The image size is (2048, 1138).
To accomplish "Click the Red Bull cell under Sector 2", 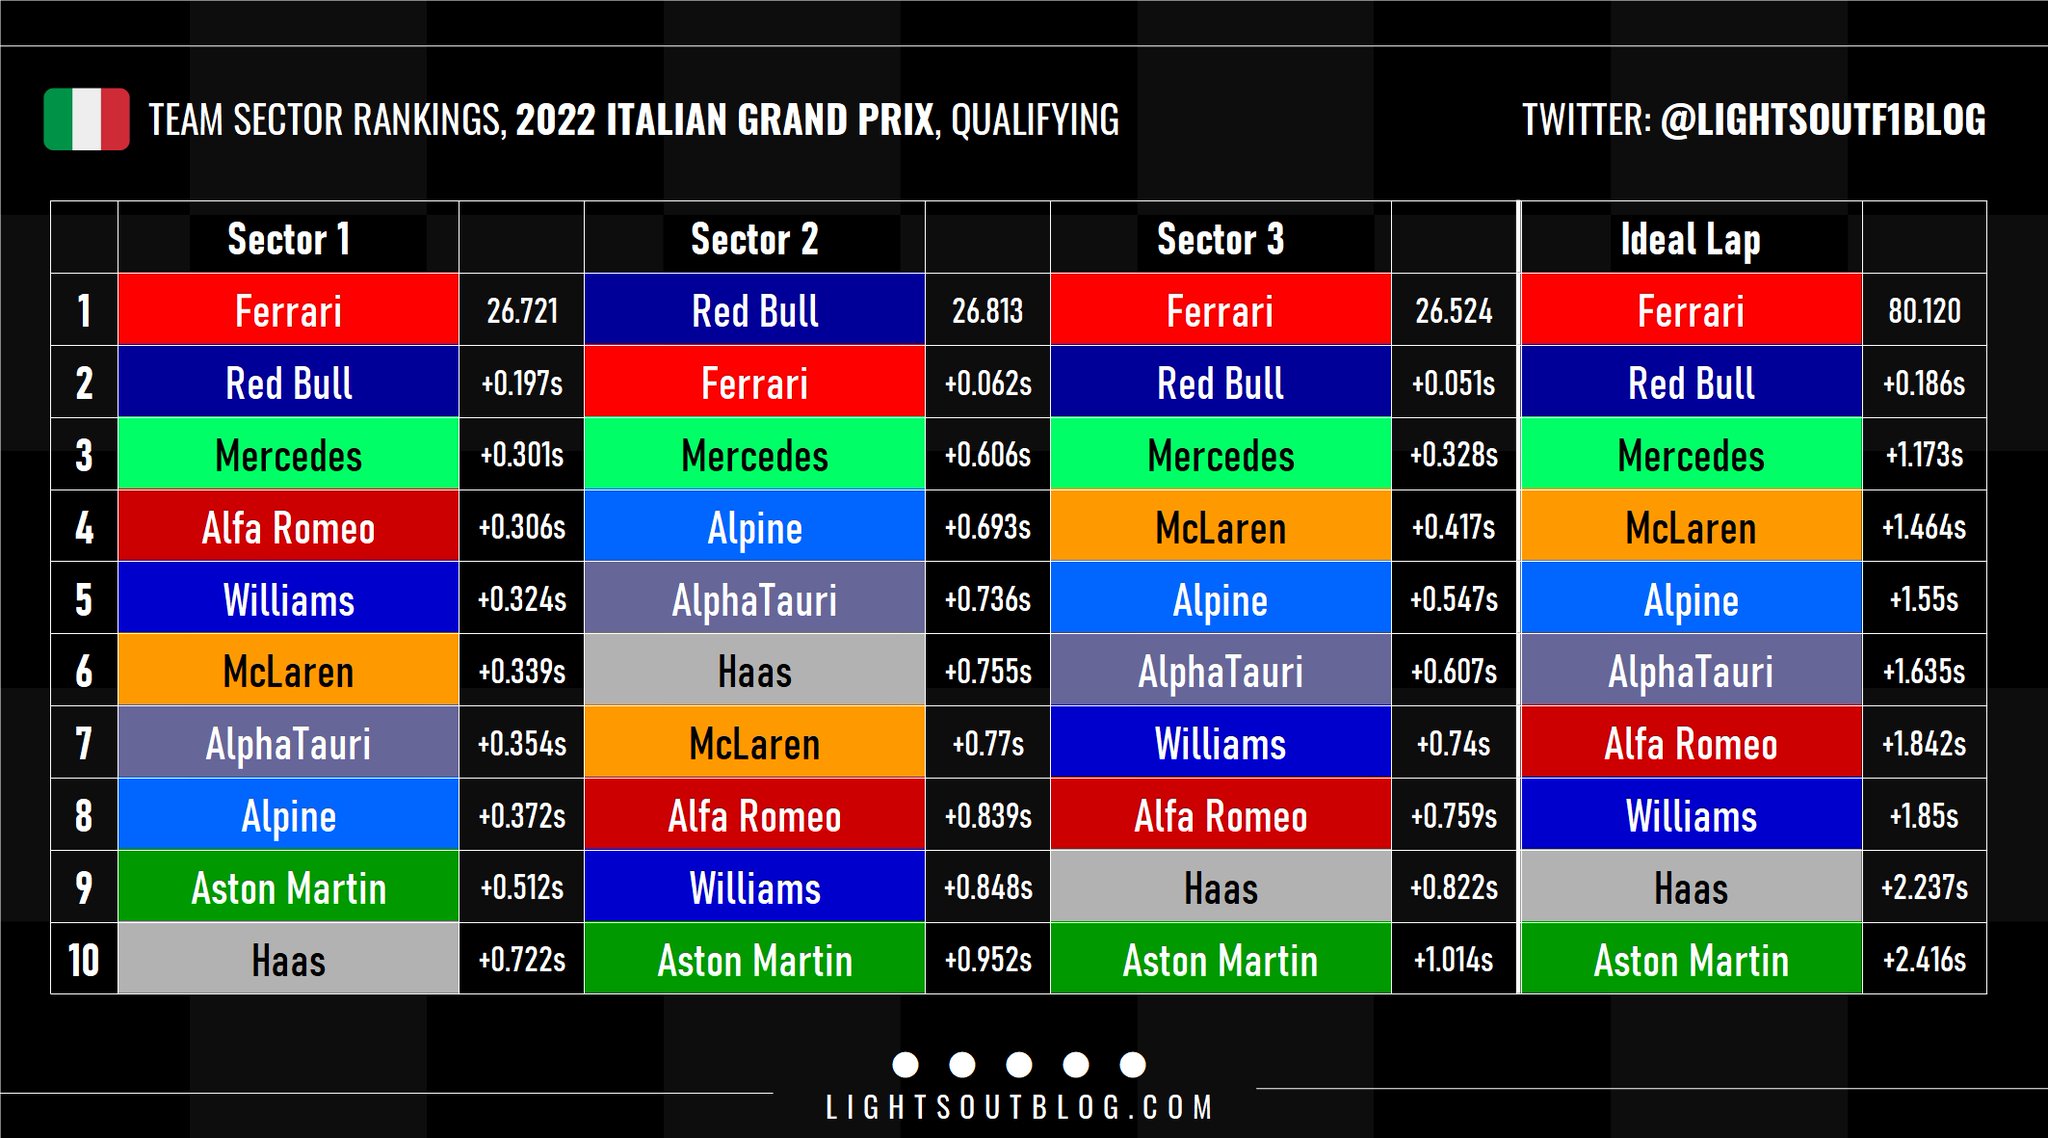I will pyautogui.click(x=754, y=311).
